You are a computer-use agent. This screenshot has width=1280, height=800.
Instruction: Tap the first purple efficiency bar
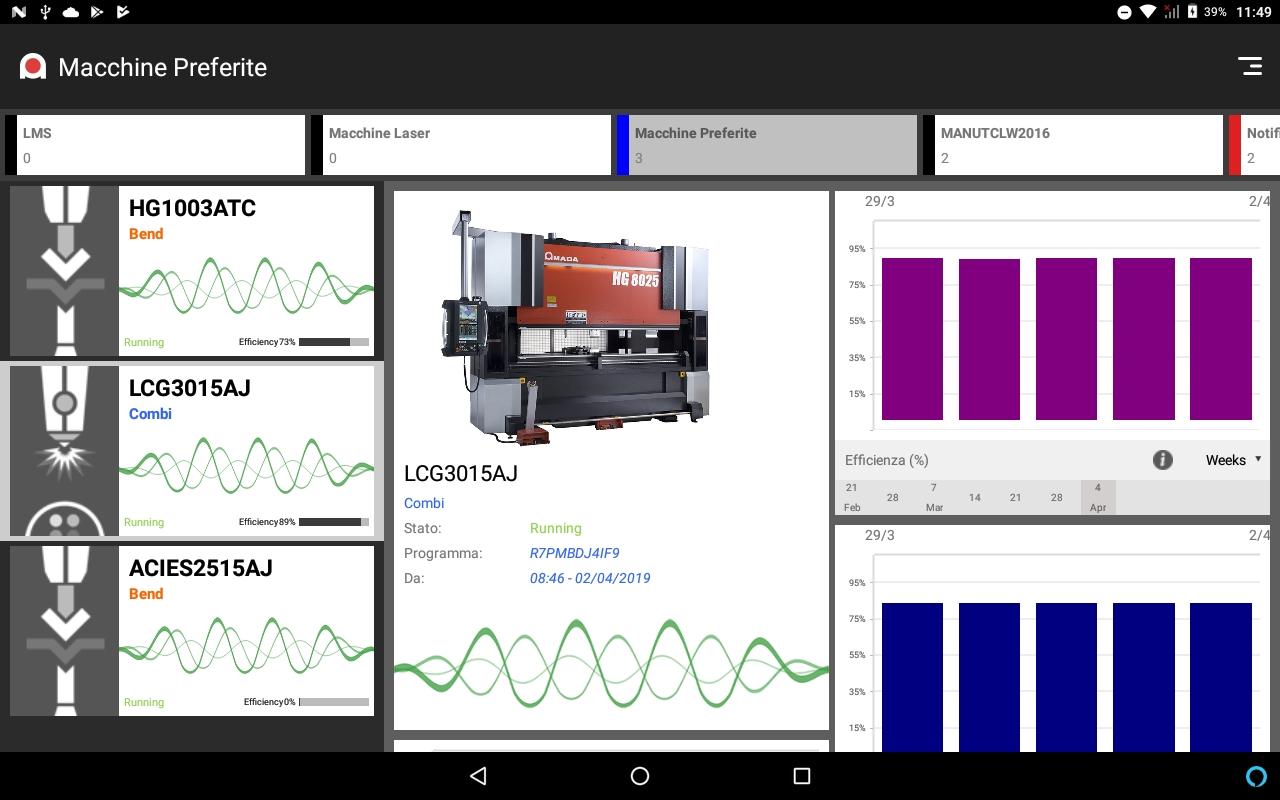click(x=912, y=339)
